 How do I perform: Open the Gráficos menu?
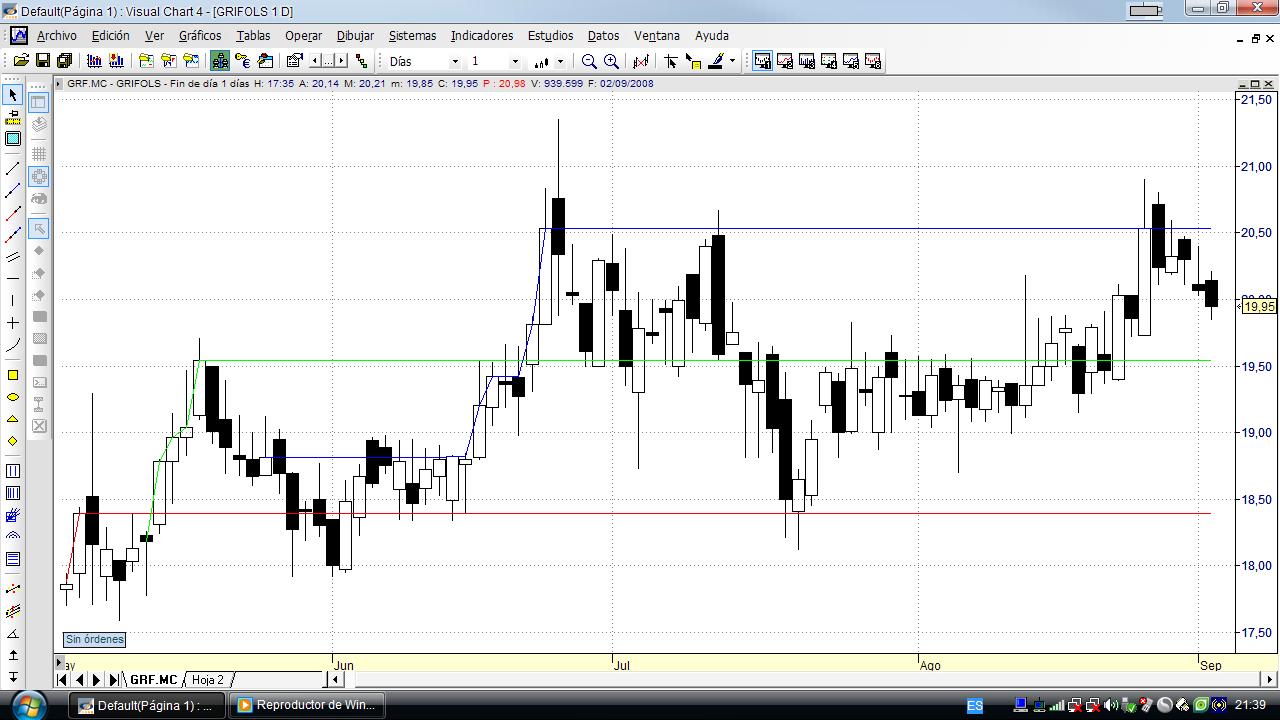pos(200,35)
